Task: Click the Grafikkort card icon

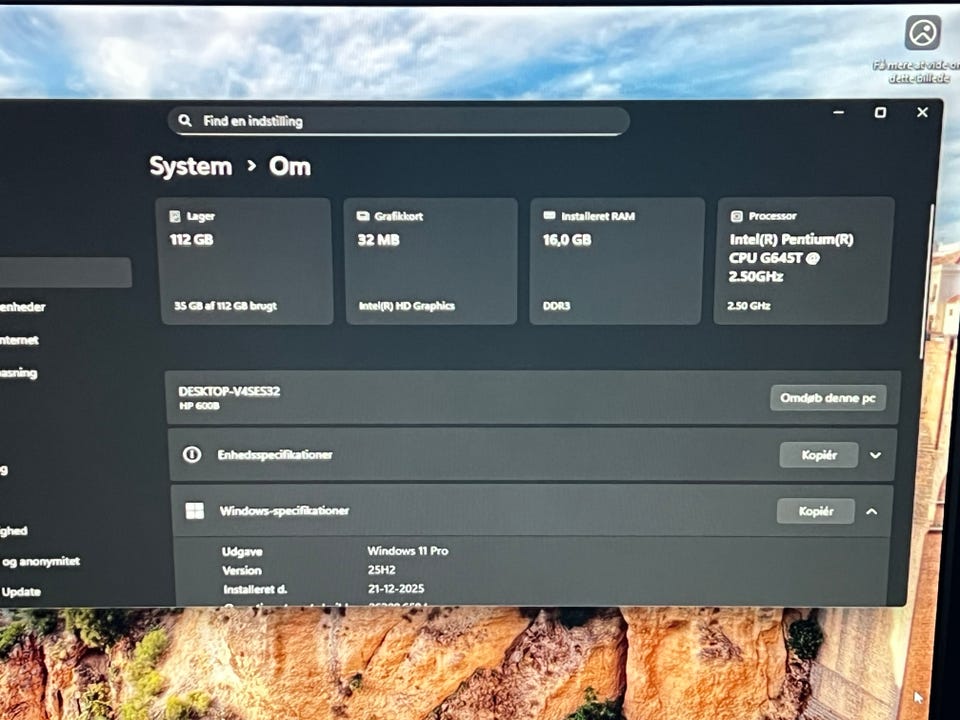Action: pyautogui.click(x=363, y=216)
